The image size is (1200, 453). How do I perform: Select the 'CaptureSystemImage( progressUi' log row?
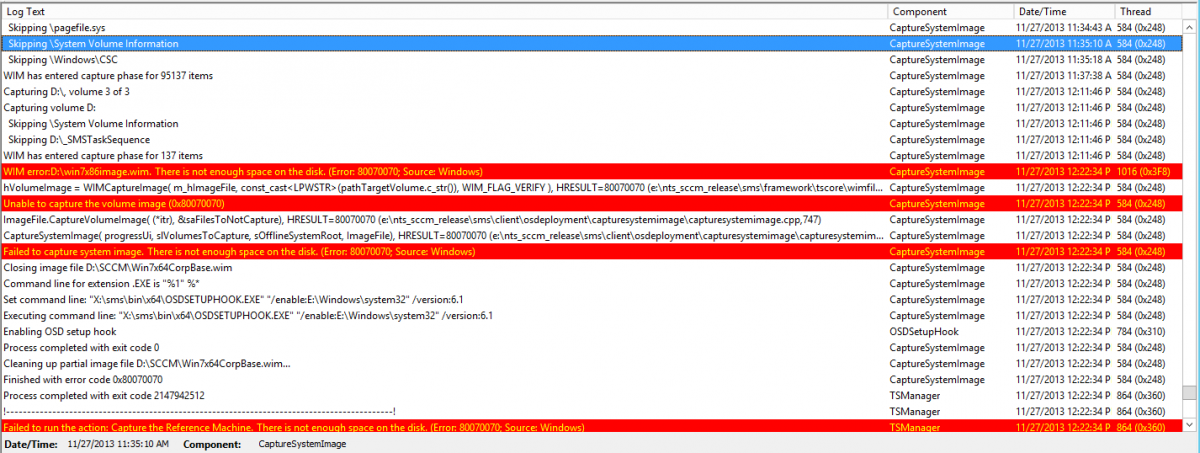coord(592,236)
